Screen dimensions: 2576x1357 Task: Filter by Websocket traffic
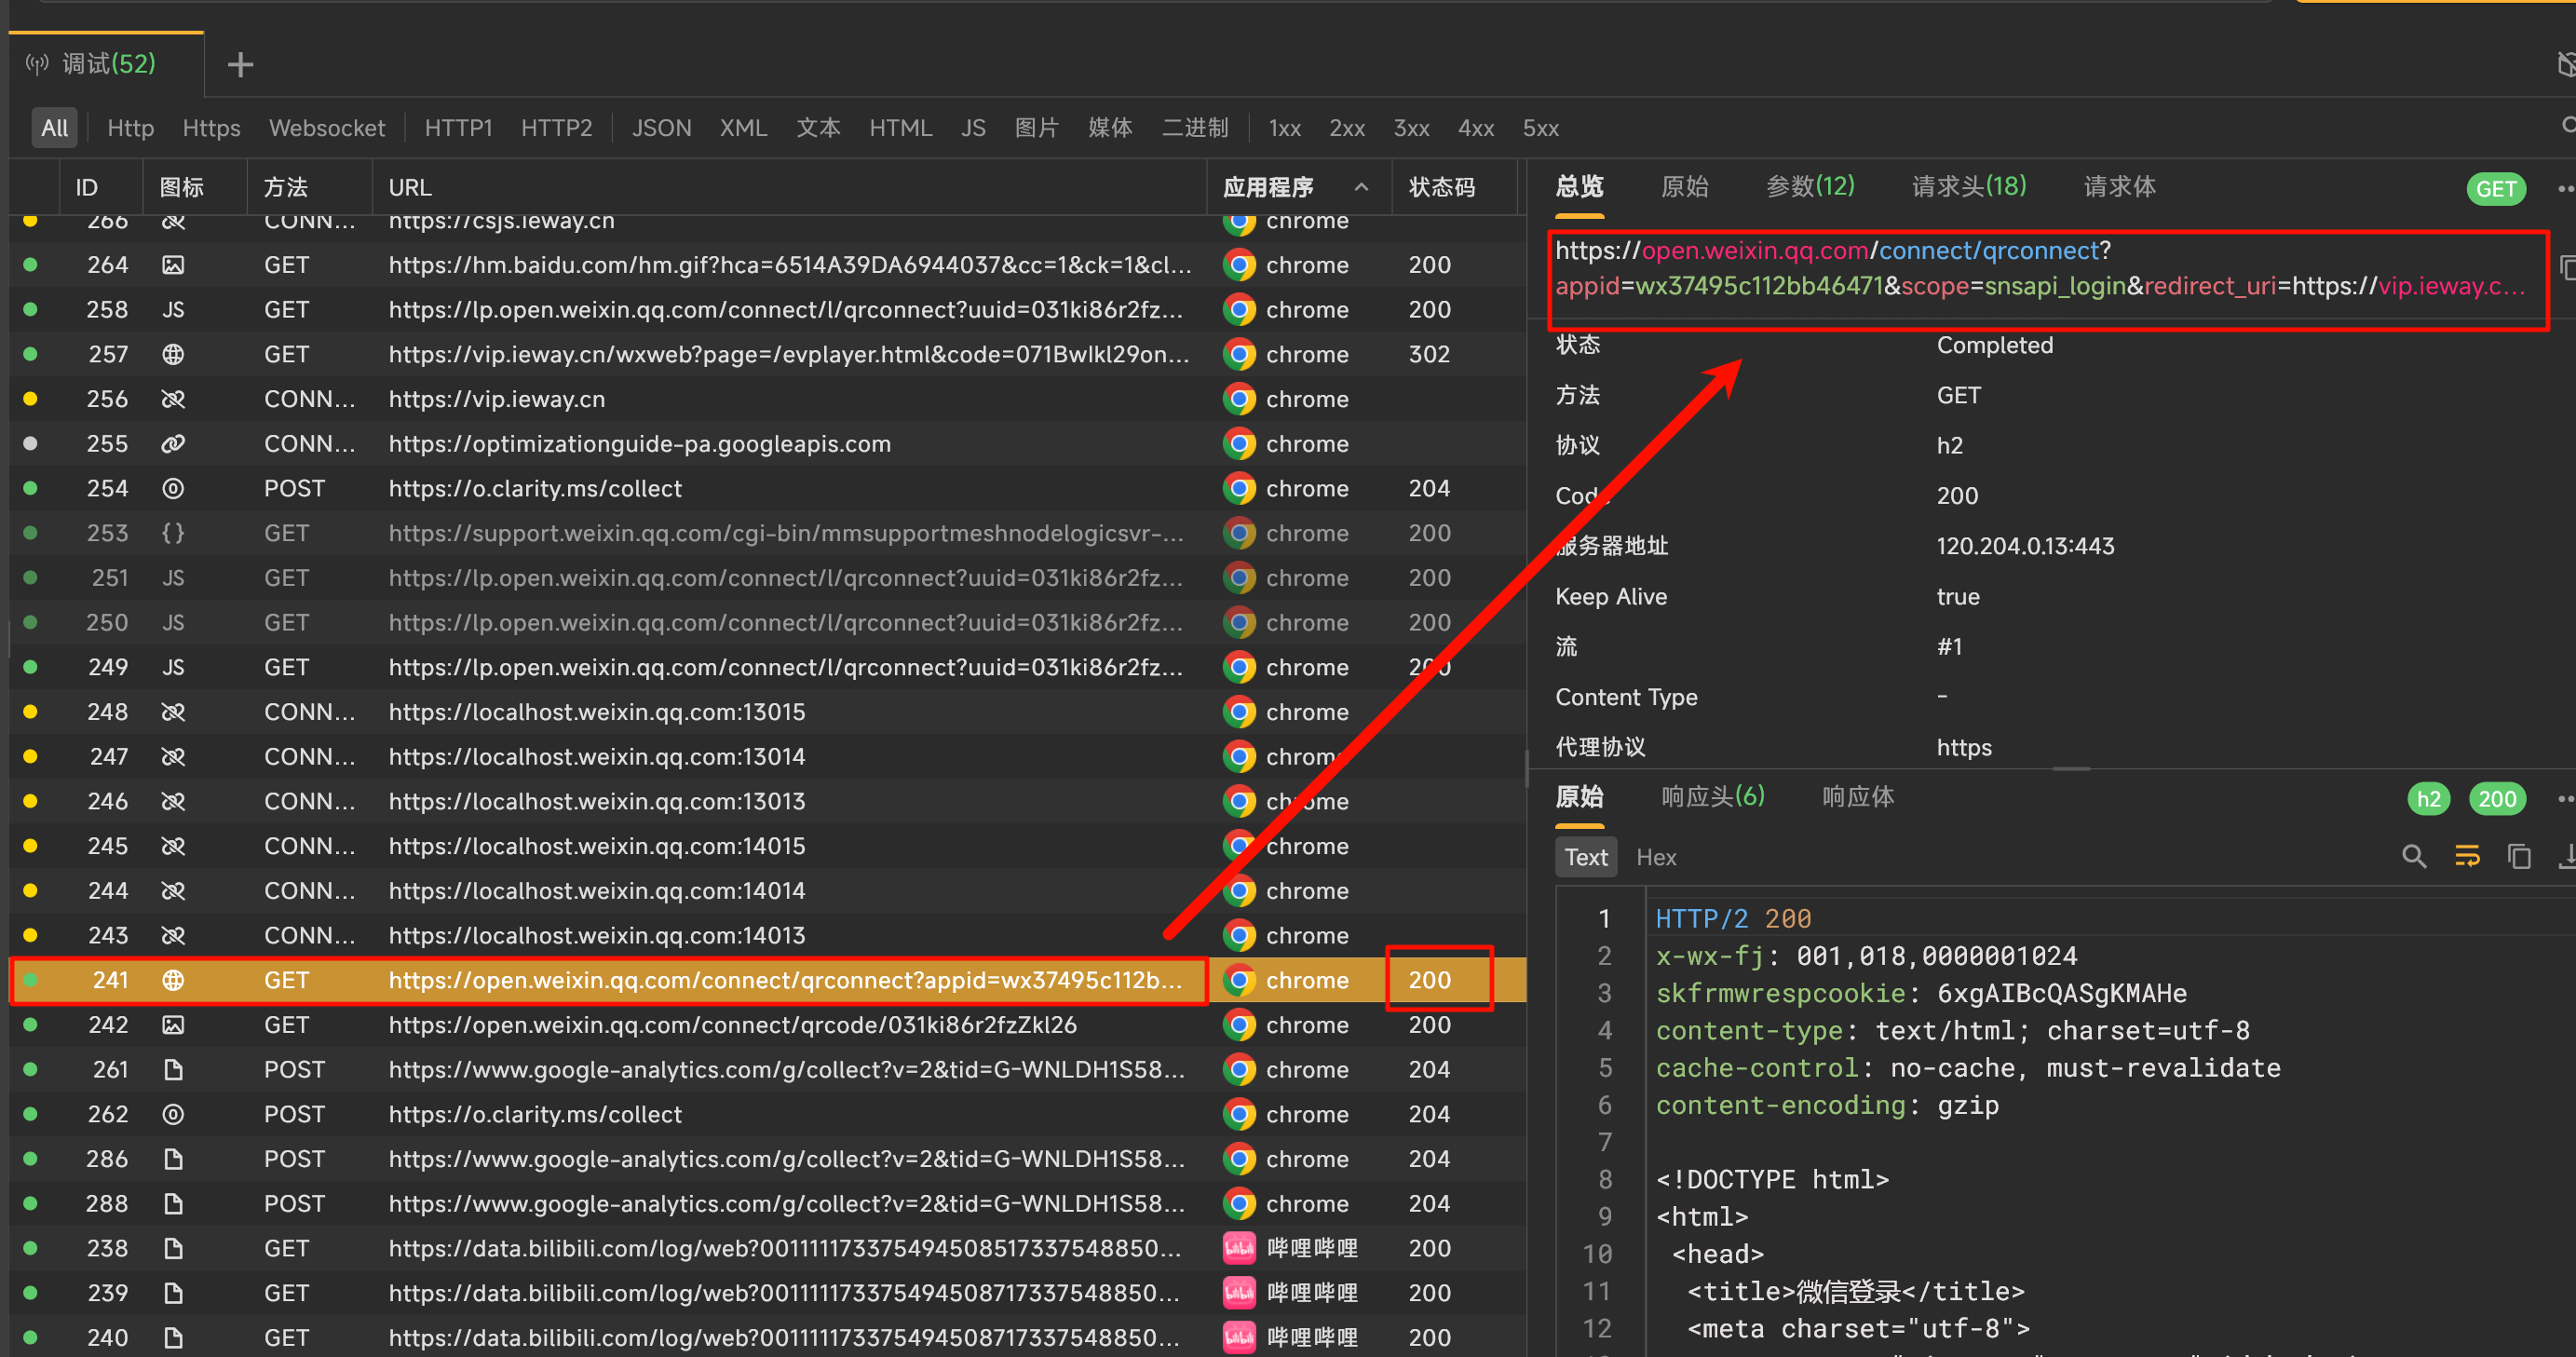[x=327, y=128]
